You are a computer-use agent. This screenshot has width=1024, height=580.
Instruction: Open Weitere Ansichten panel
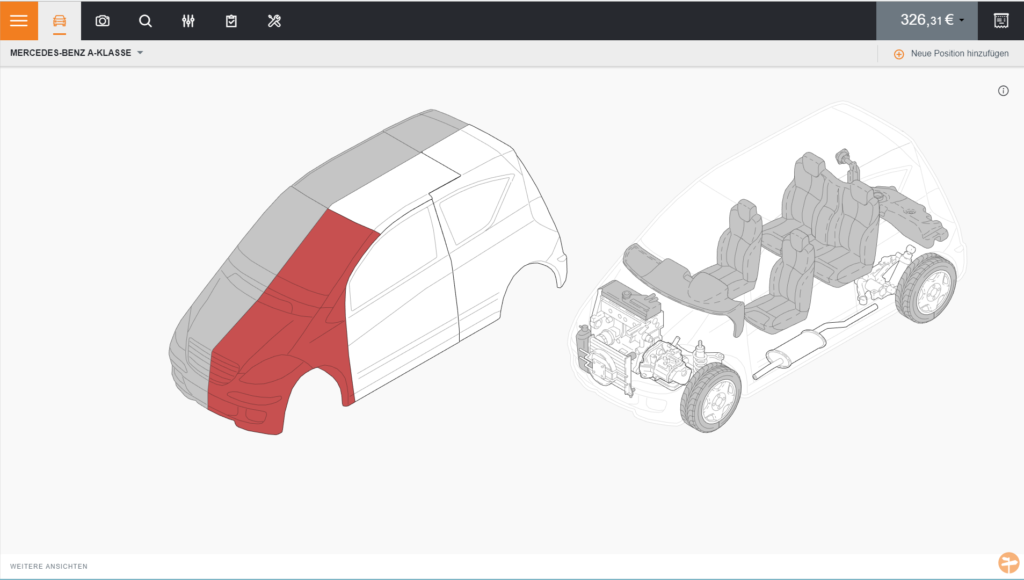pos(49,566)
